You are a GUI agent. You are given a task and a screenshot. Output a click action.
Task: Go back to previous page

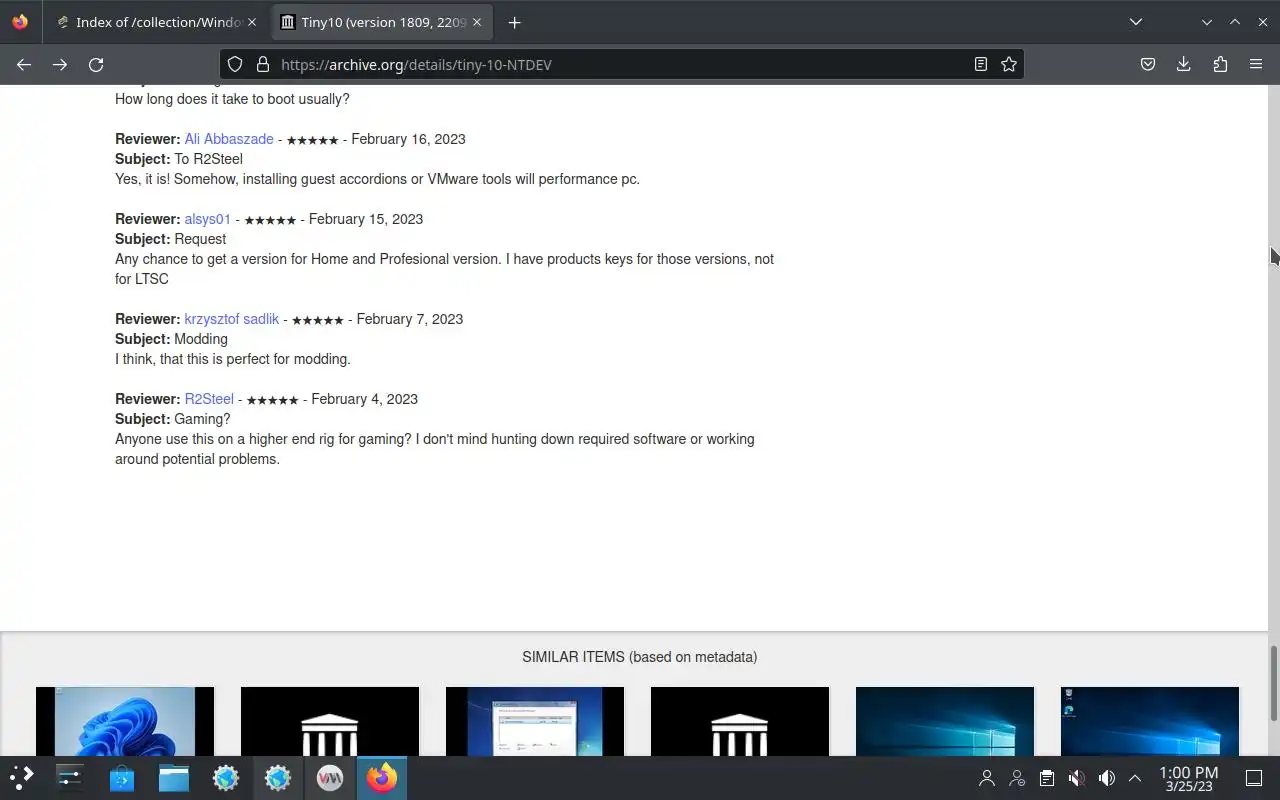tap(24, 64)
